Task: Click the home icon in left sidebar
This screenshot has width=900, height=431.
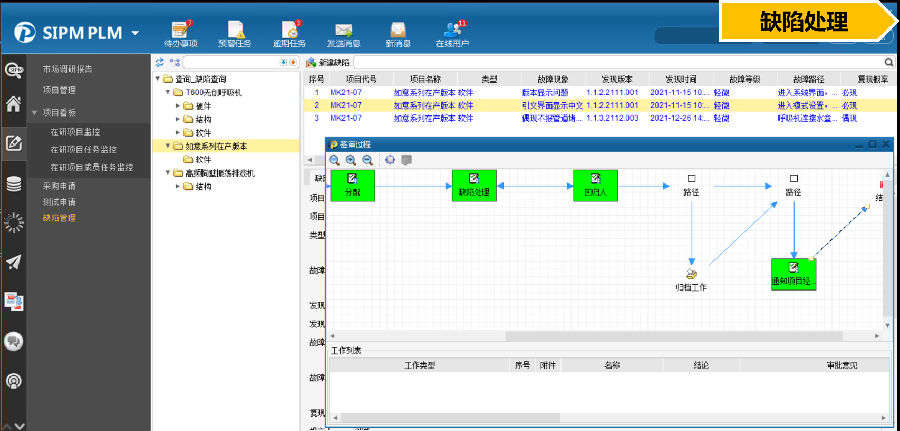Action: click(x=14, y=103)
